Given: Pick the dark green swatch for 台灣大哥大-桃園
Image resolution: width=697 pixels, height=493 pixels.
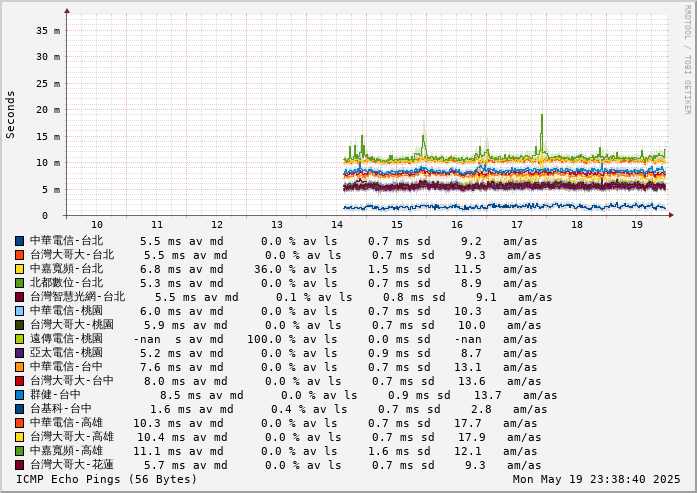Looking at the screenshot, I should [20, 325].
